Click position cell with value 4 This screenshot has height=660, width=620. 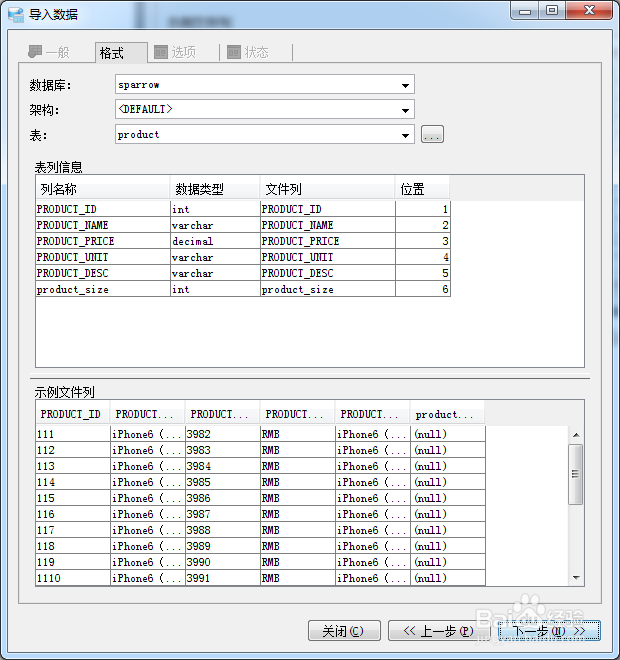click(x=423, y=257)
